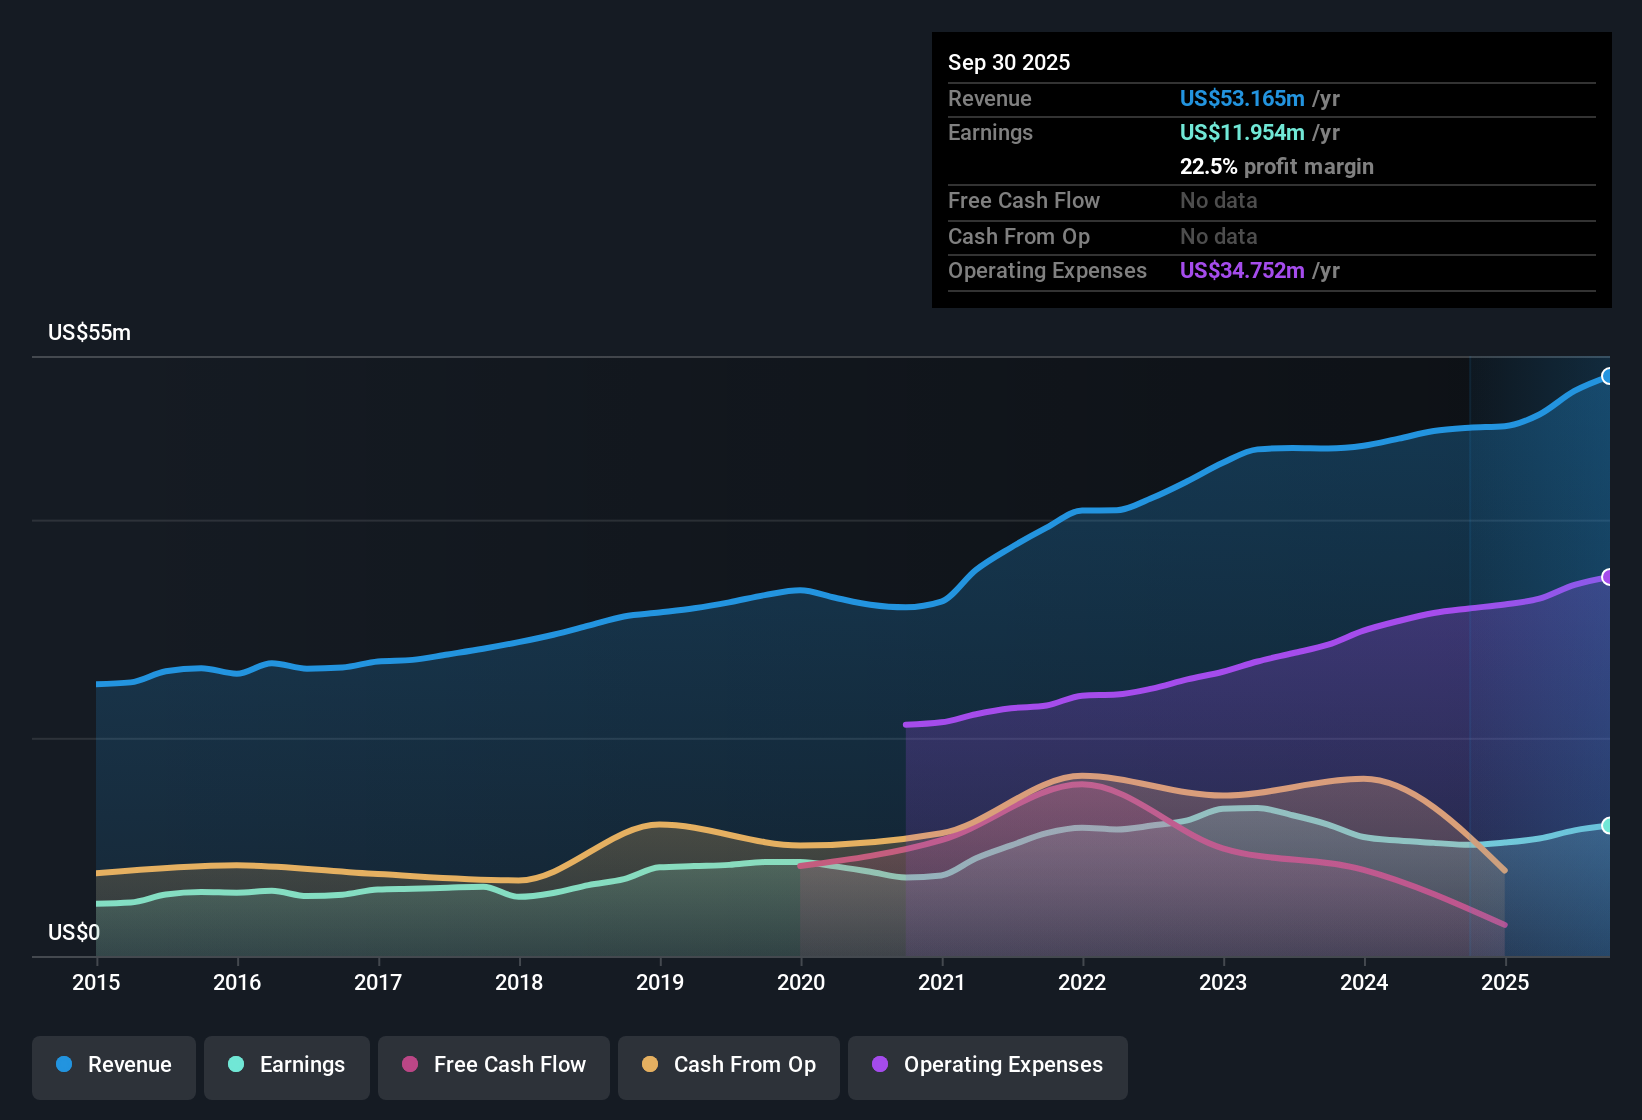Viewport: 1642px width, 1120px height.
Task: Click the Free Cash Flow tooltip row label
Action: tap(1024, 200)
